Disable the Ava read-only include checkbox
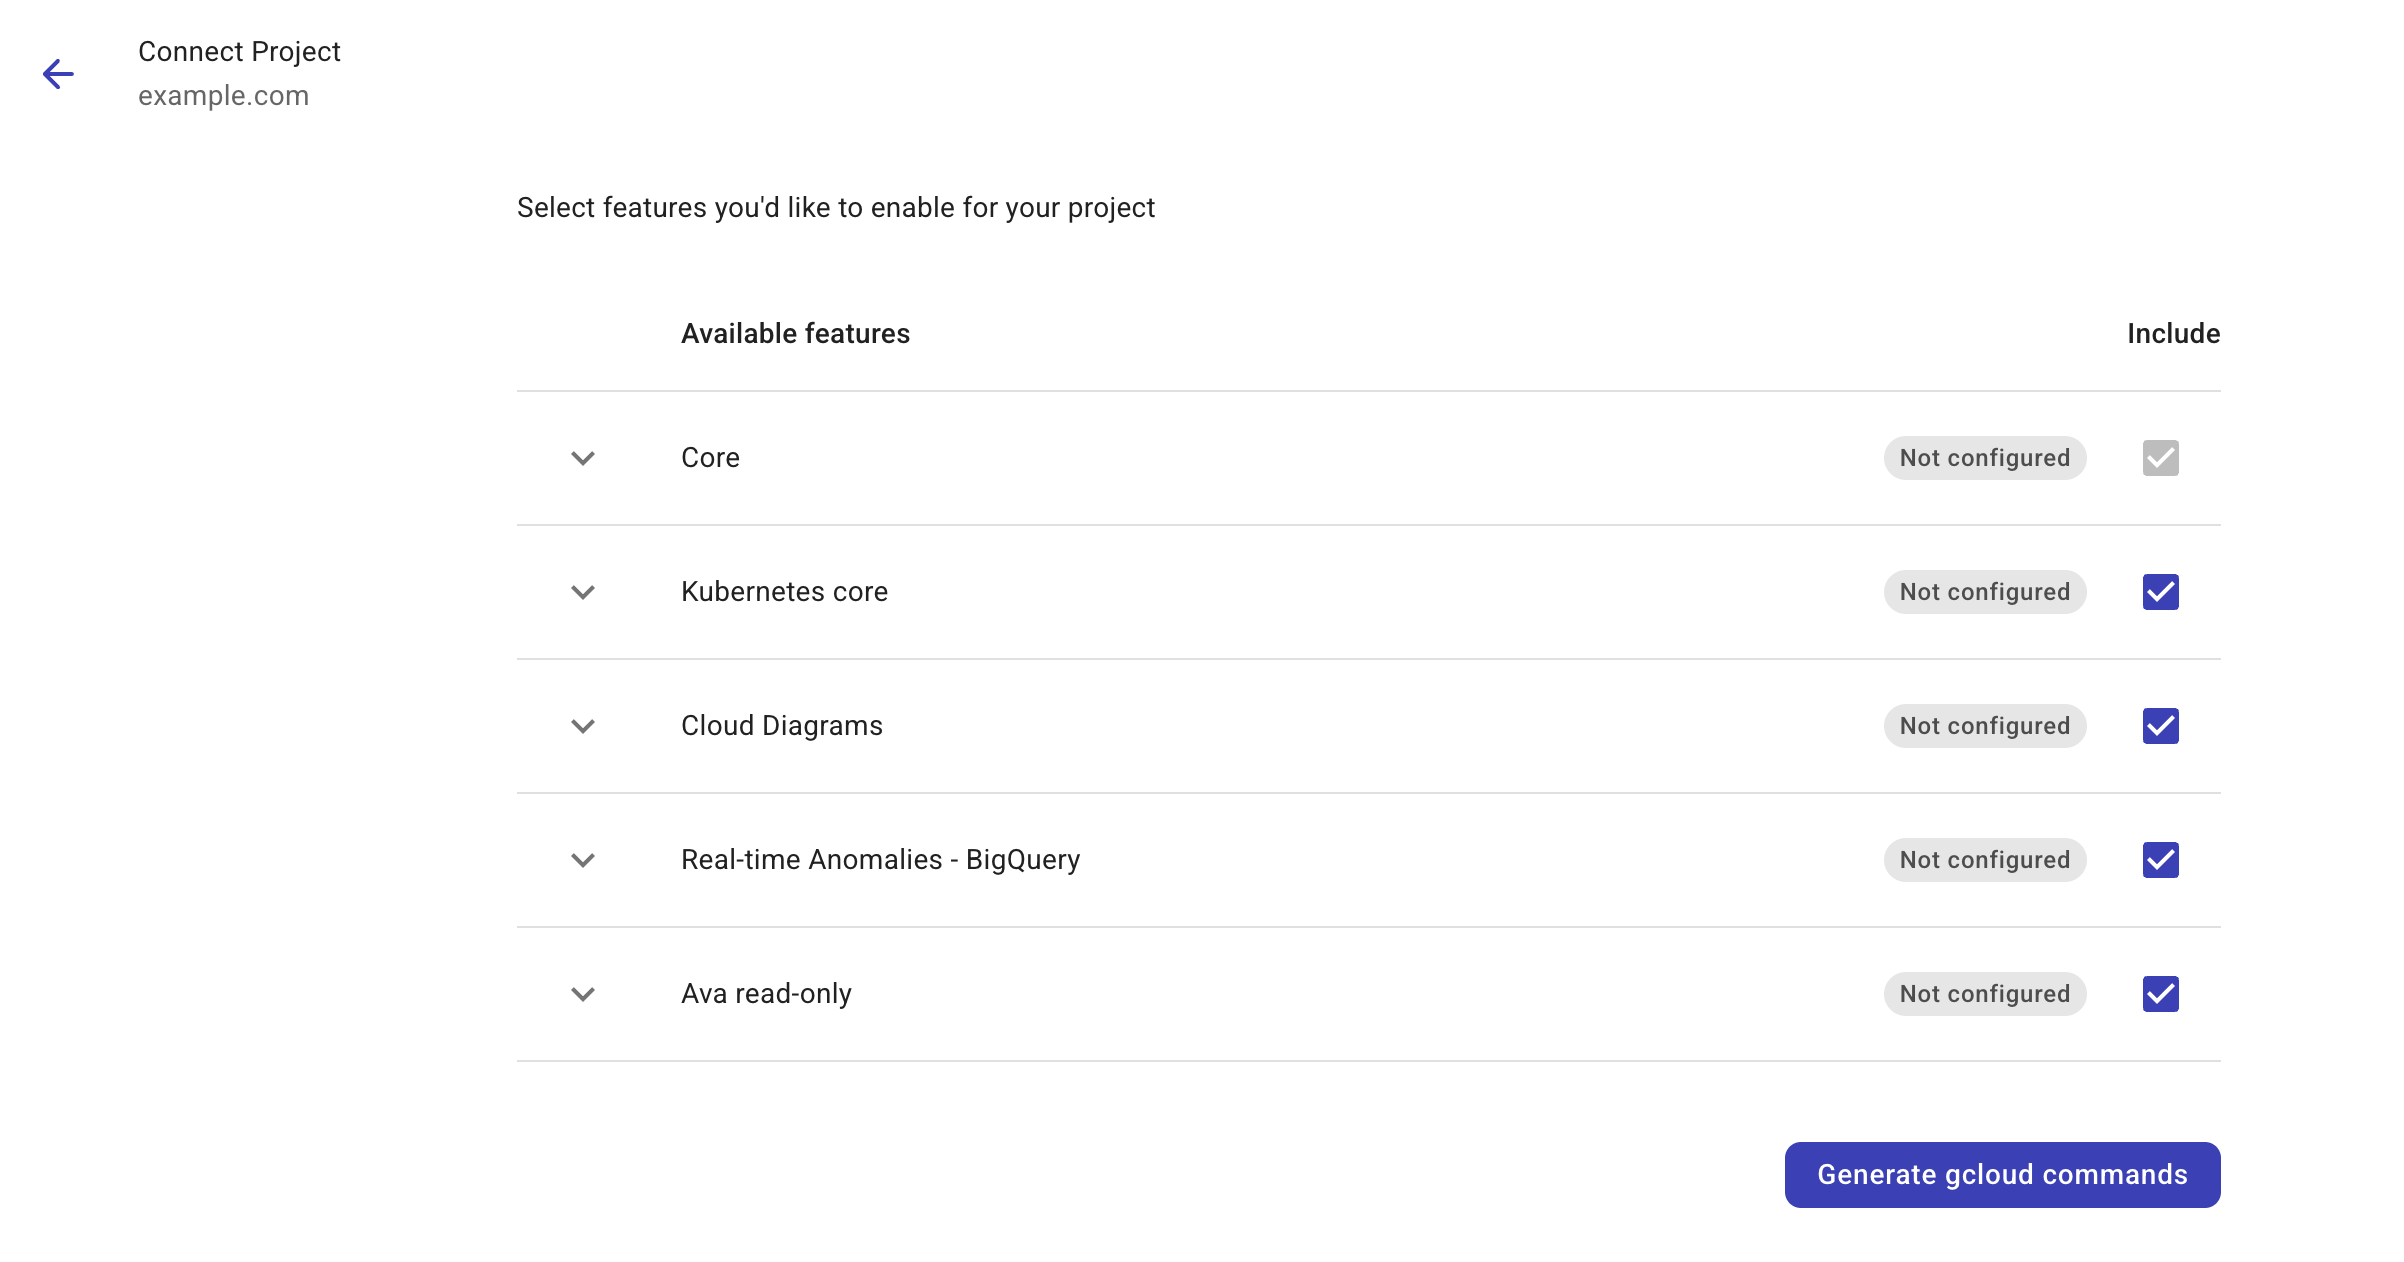The height and width of the screenshot is (1262, 2404). coord(2159,993)
